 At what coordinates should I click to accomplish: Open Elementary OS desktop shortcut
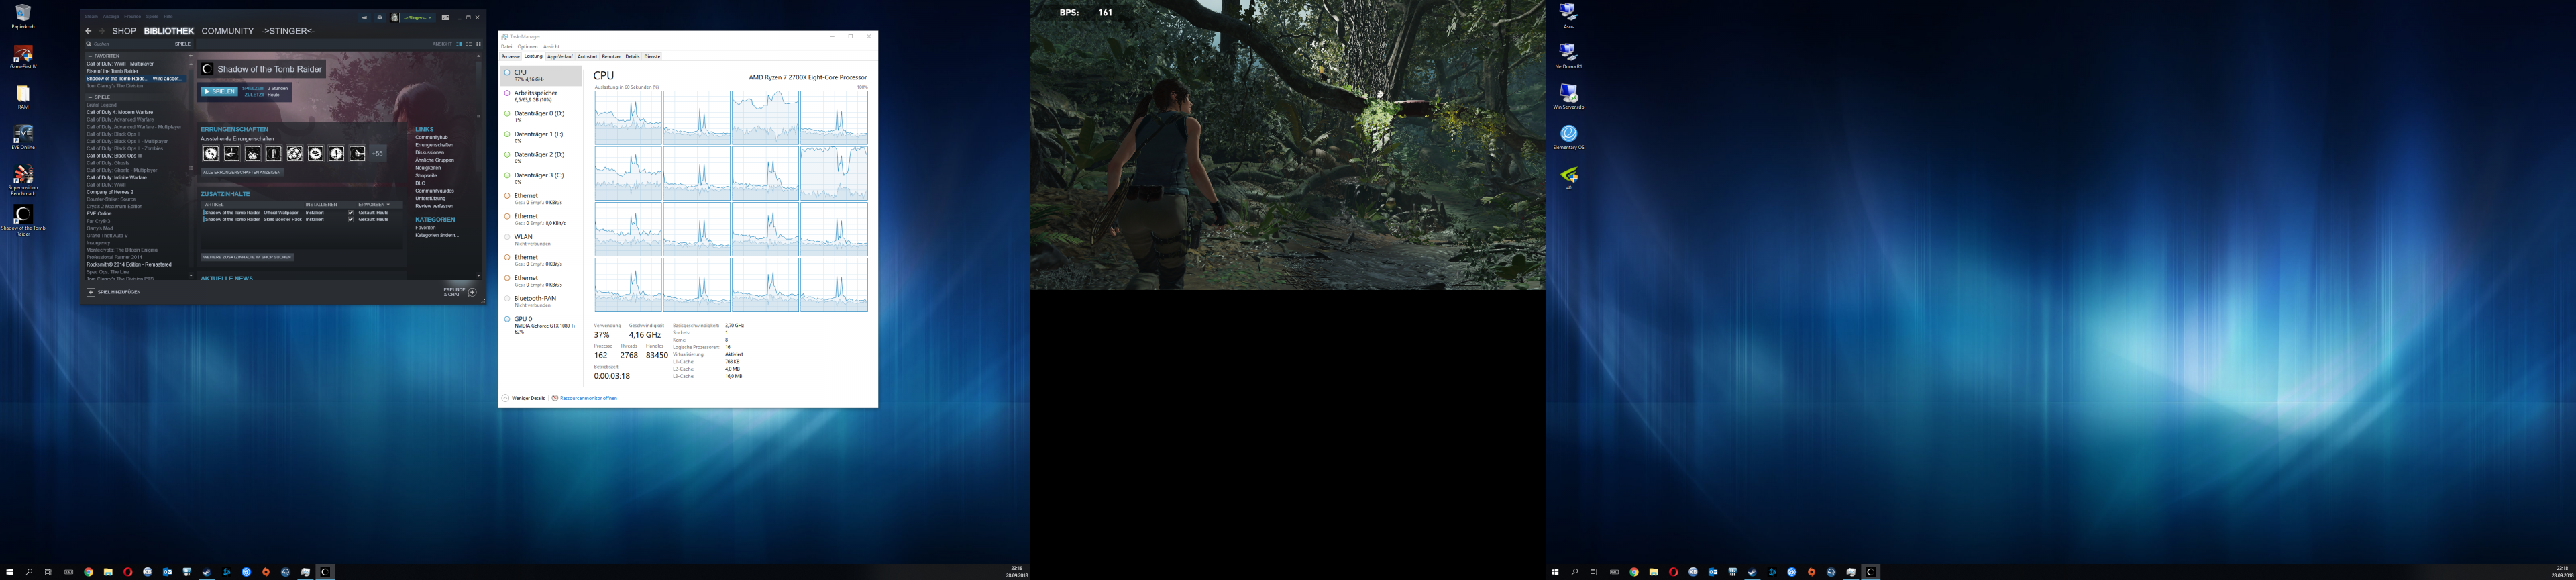pos(1568,137)
